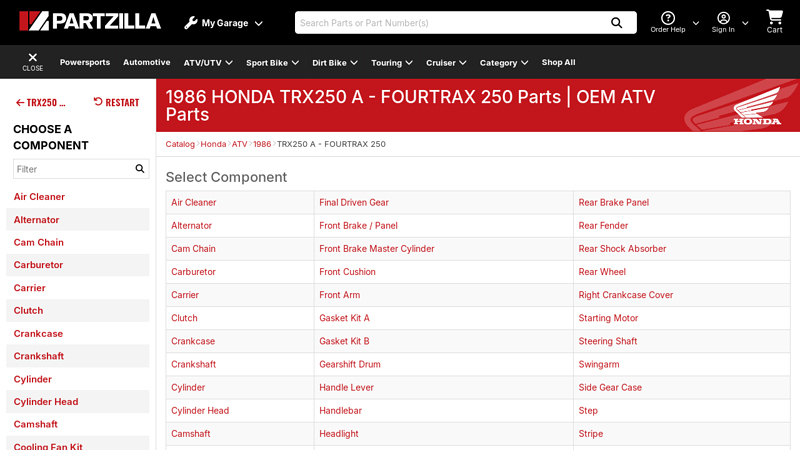Close the sidebar with X CLOSE

point(33,62)
